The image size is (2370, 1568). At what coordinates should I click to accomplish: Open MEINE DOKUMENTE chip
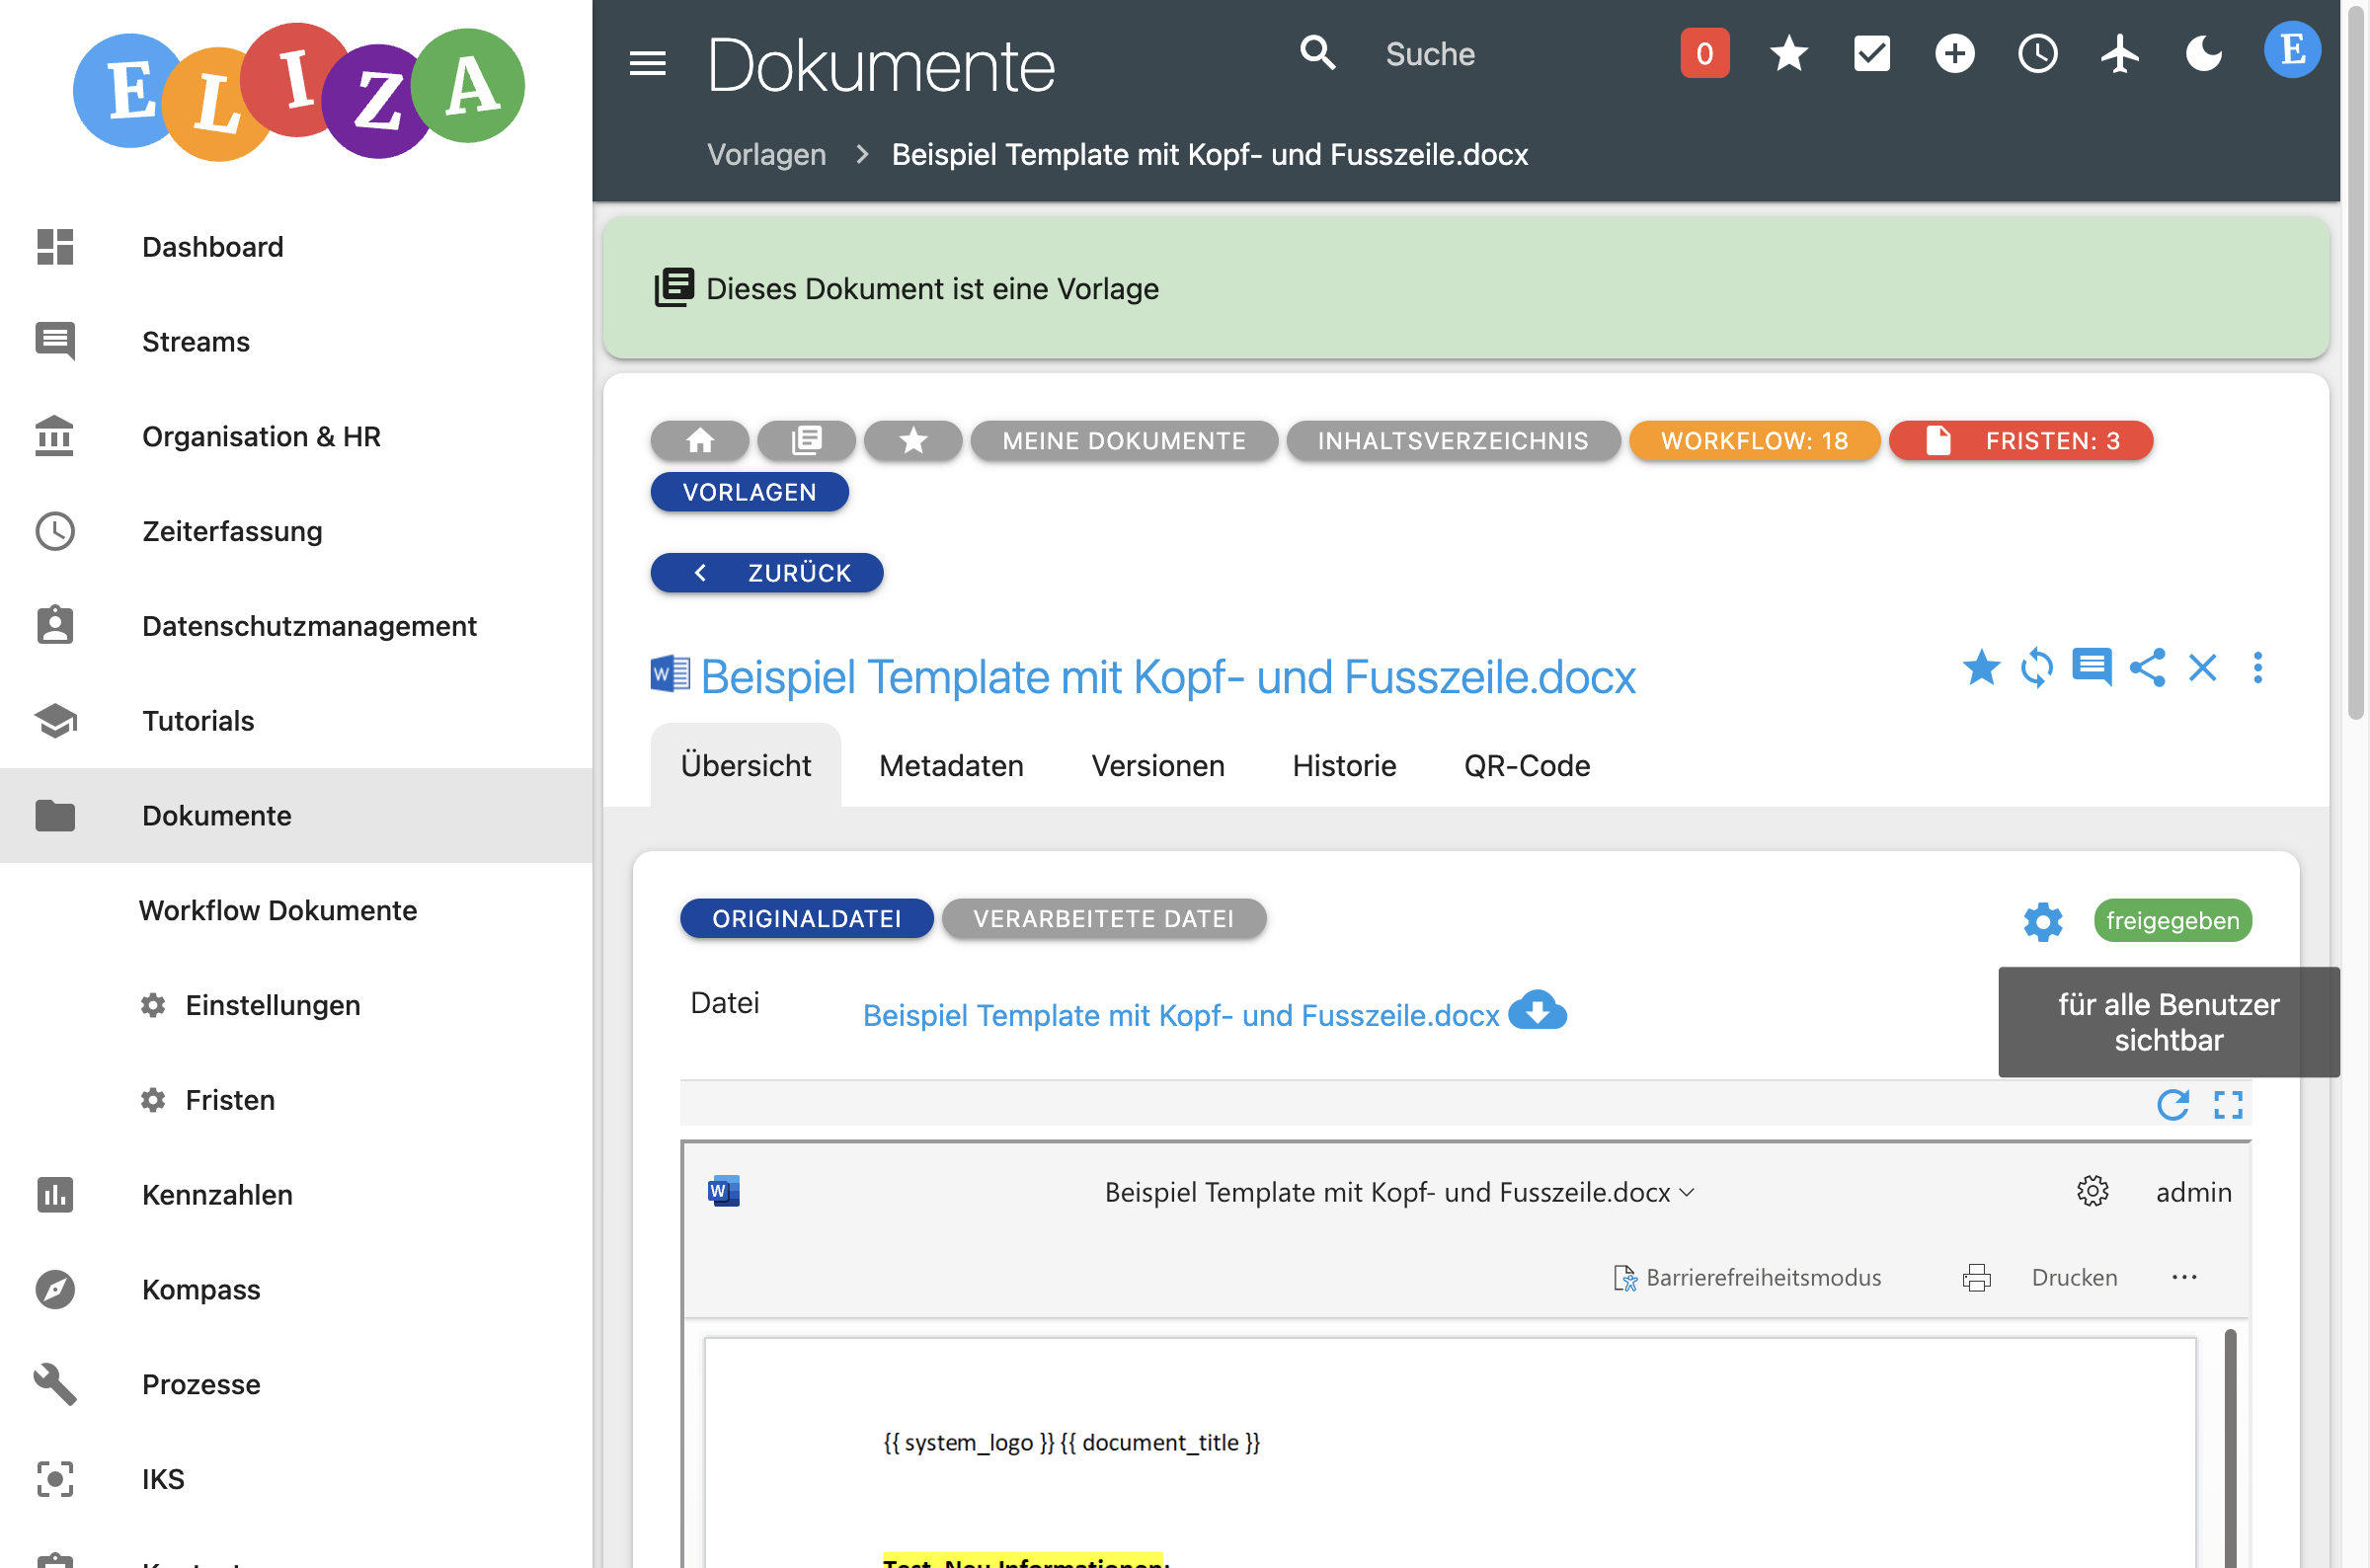pyautogui.click(x=1124, y=441)
